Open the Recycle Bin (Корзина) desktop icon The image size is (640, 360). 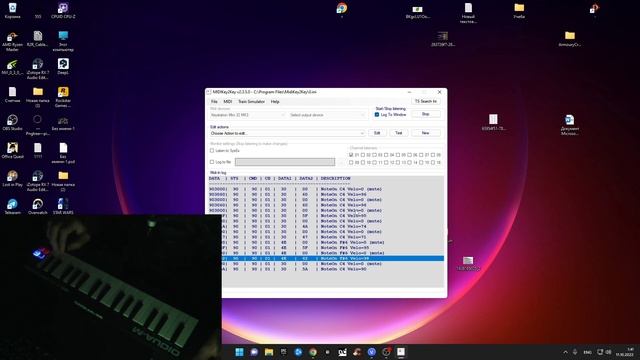coord(12,11)
